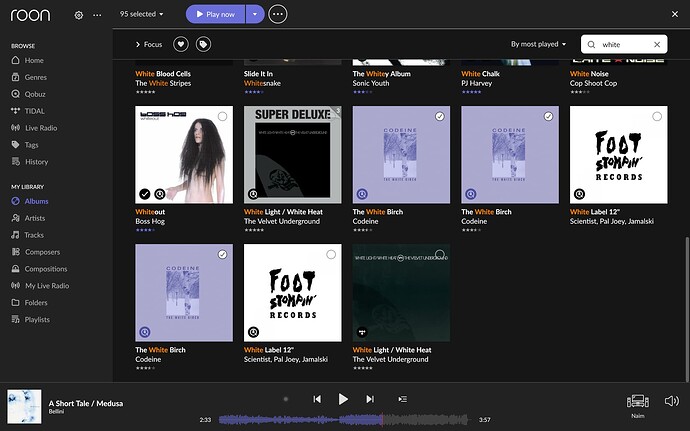Image resolution: width=690 pixels, height=431 pixels.
Task: Click album title 'White Chalk'
Action: tap(481, 74)
